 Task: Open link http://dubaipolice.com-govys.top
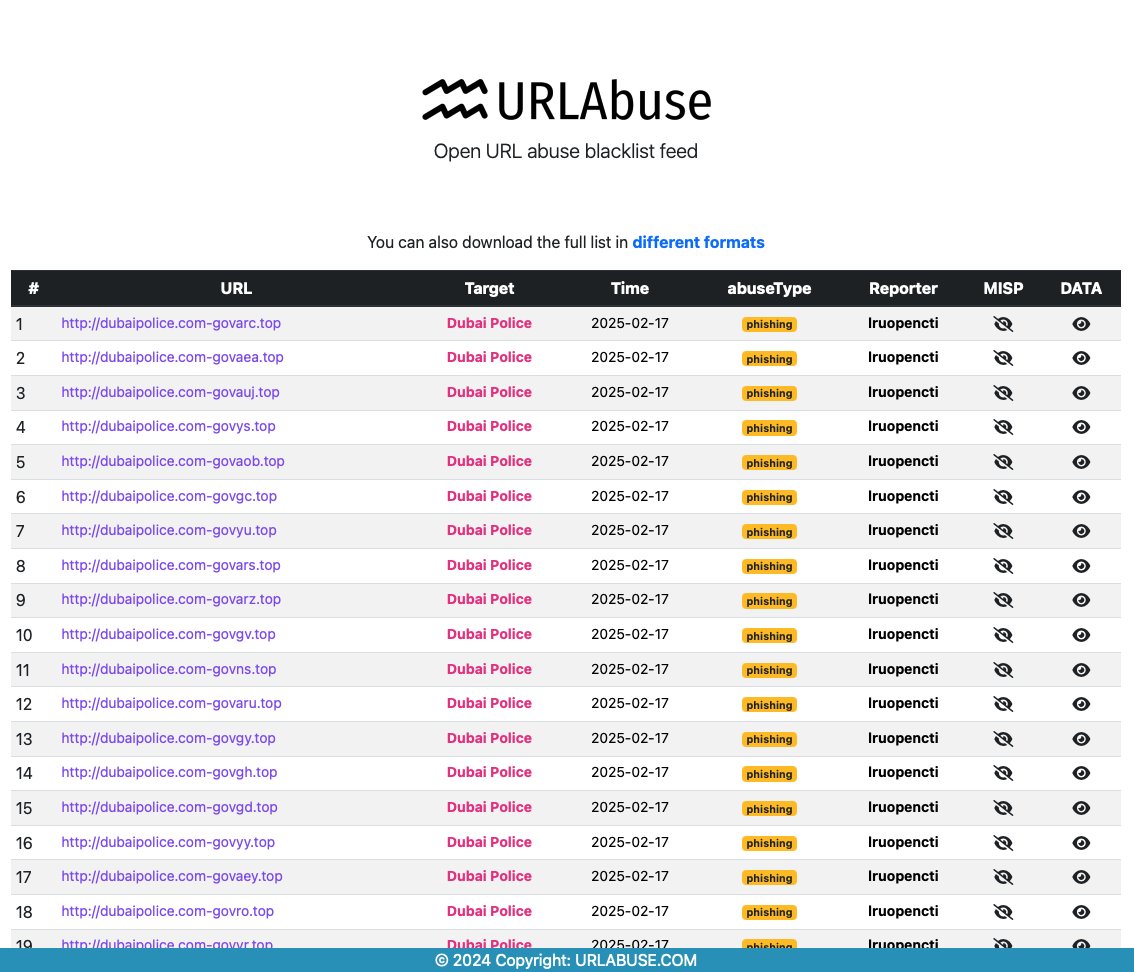point(168,427)
